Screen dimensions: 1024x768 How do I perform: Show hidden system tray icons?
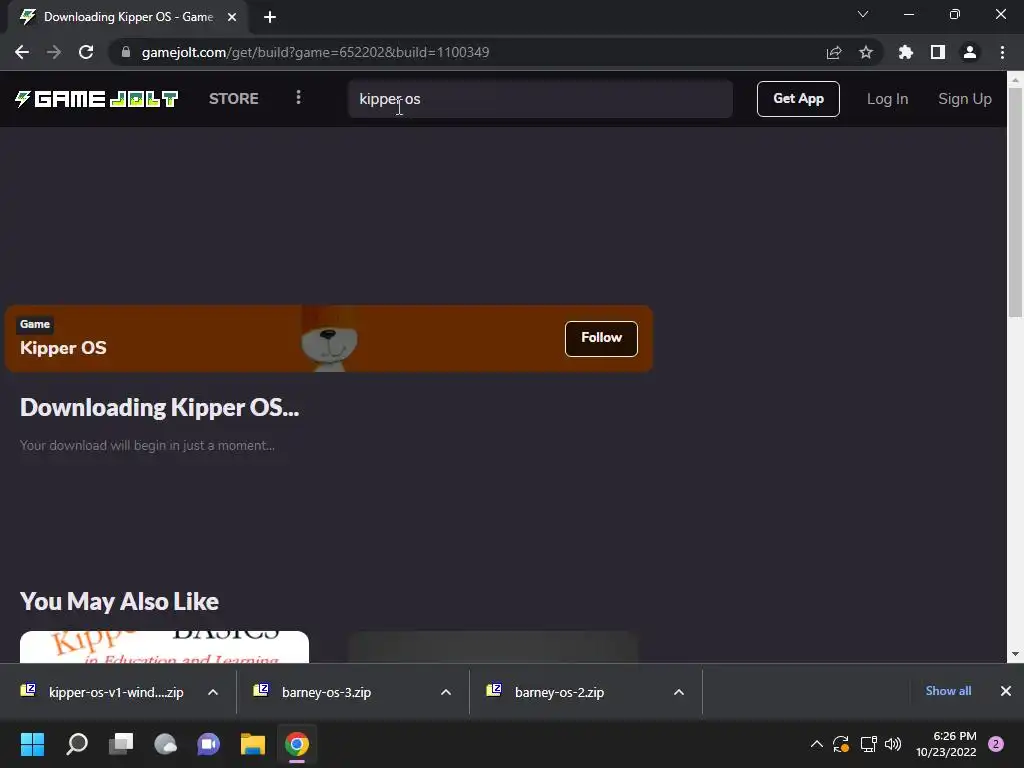[x=817, y=744]
